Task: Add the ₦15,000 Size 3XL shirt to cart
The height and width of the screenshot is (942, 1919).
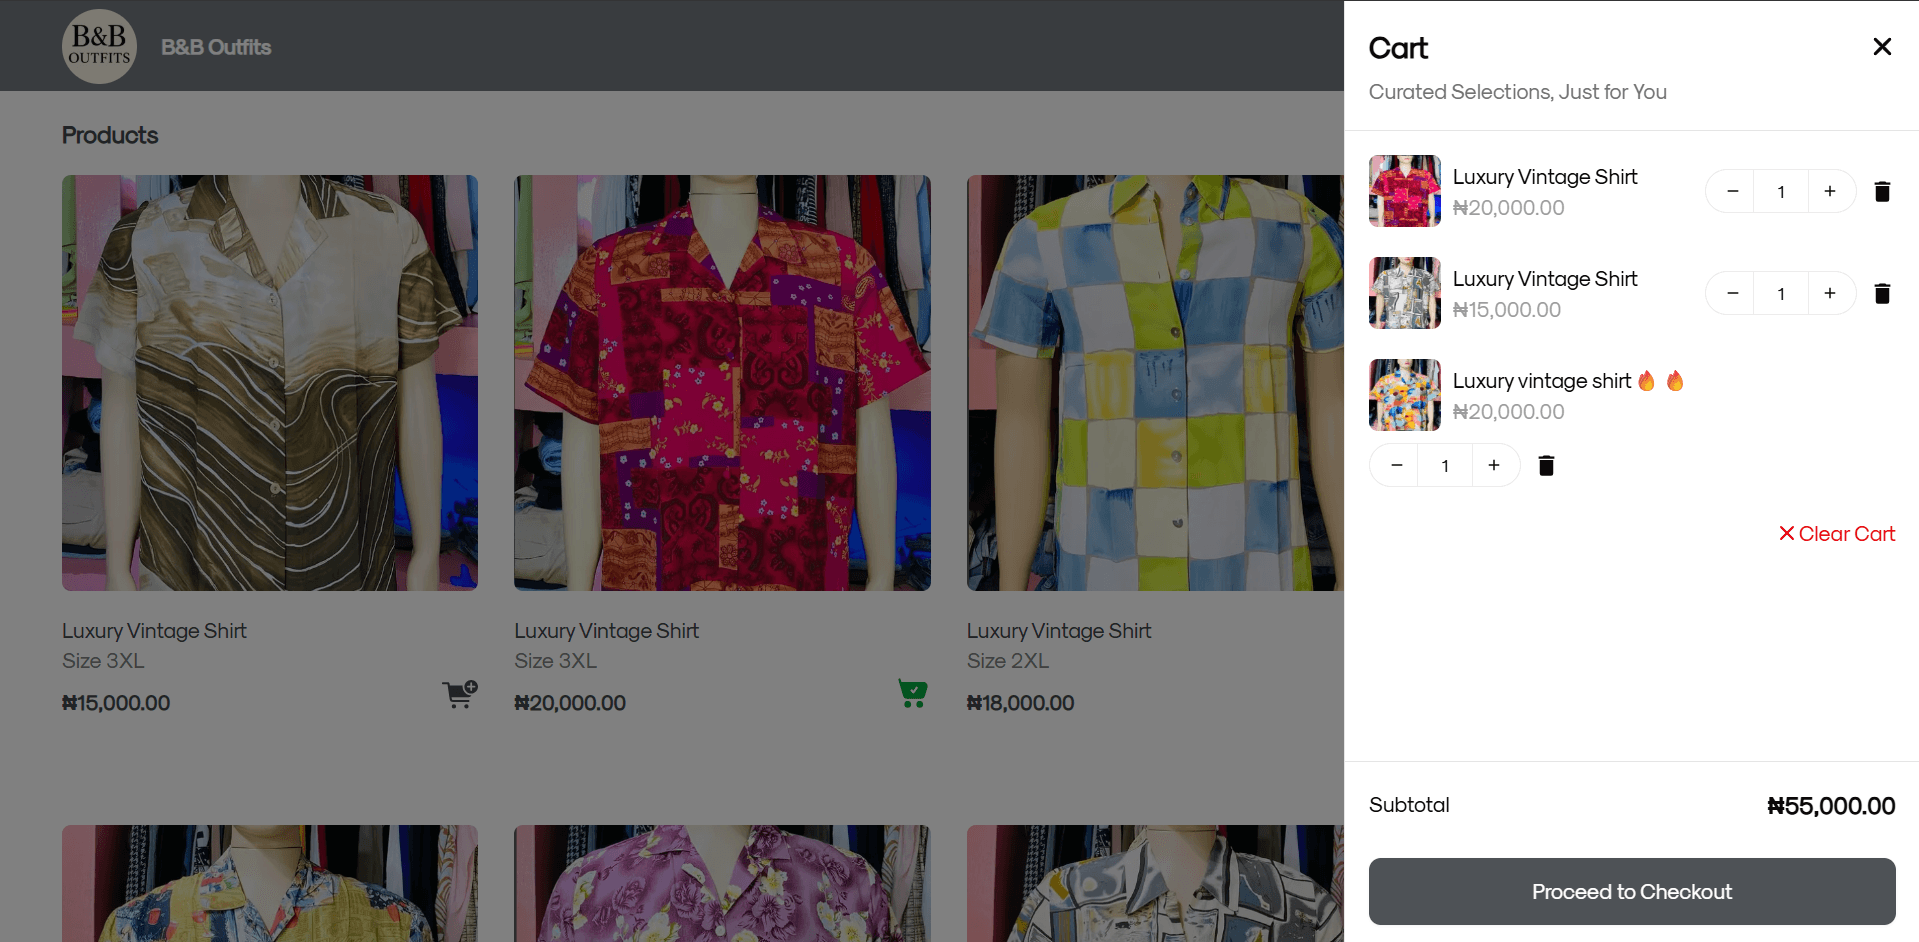Action: point(459,694)
